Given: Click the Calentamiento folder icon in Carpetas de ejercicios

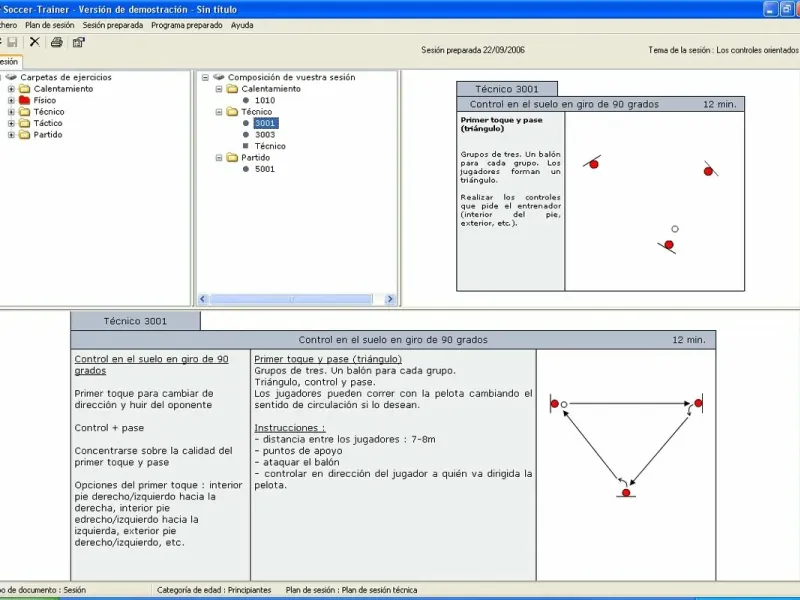Looking at the screenshot, I should [x=24, y=89].
